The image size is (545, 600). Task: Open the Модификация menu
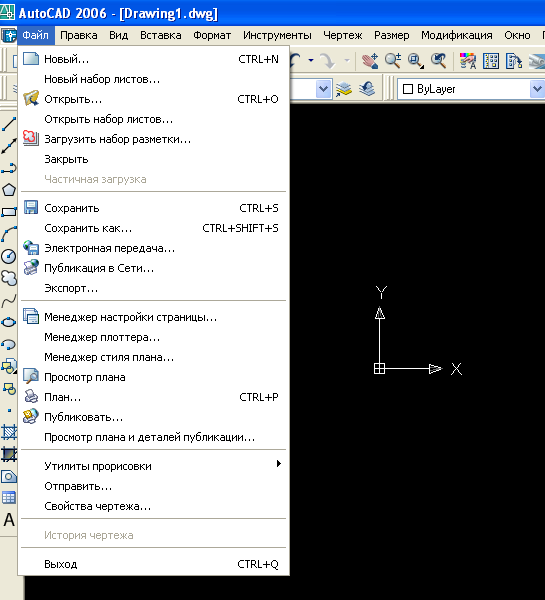(457, 35)
